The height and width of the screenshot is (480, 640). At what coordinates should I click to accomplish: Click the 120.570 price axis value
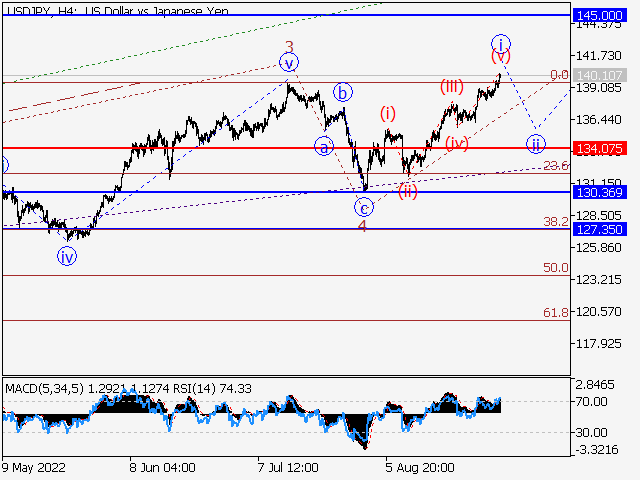pos(598,312)
